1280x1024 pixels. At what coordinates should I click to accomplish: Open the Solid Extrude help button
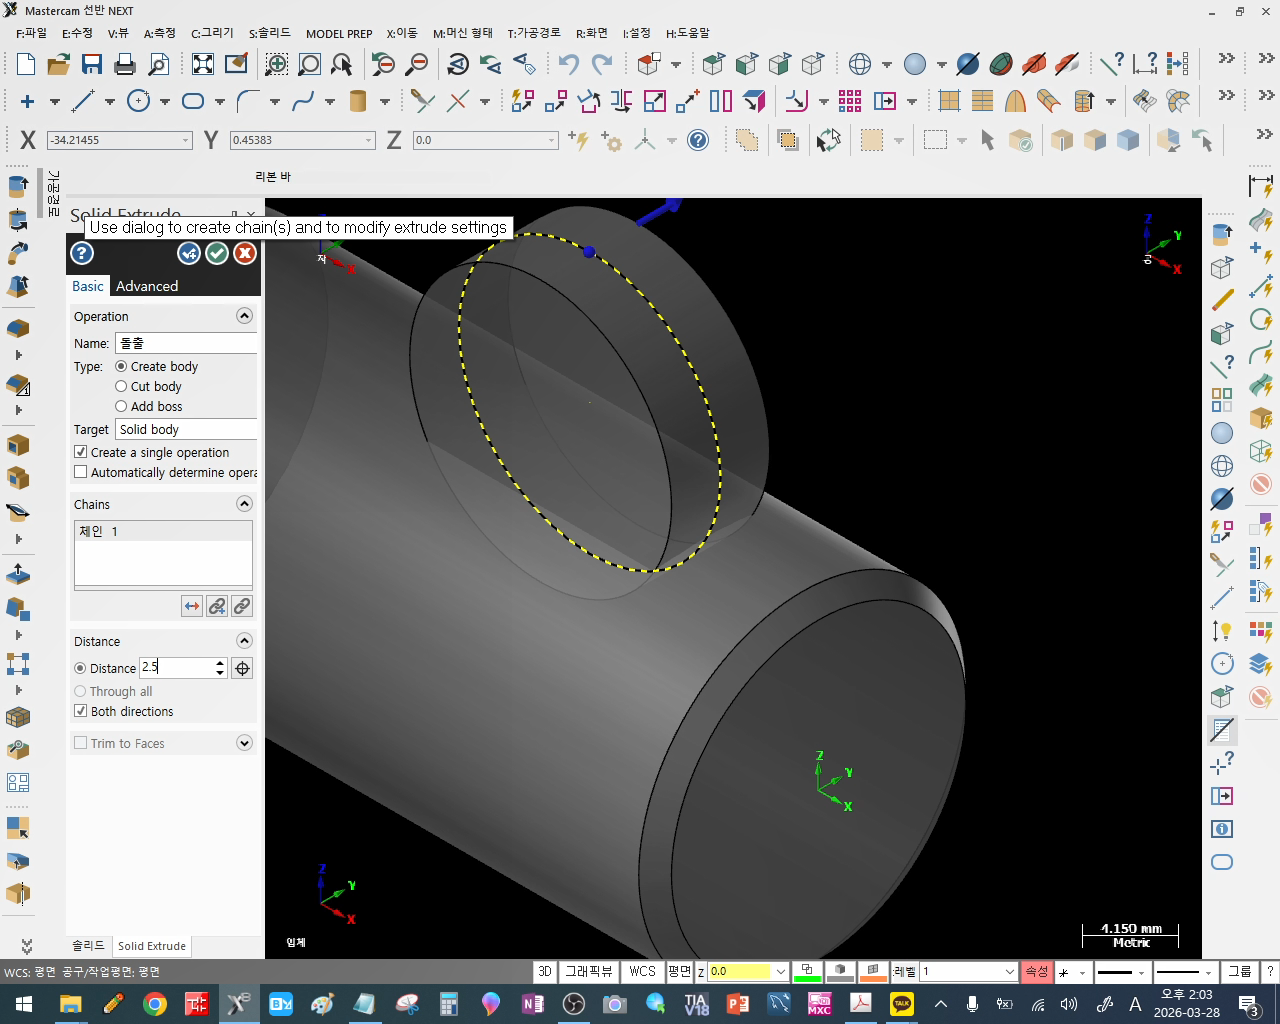(82, 254)
